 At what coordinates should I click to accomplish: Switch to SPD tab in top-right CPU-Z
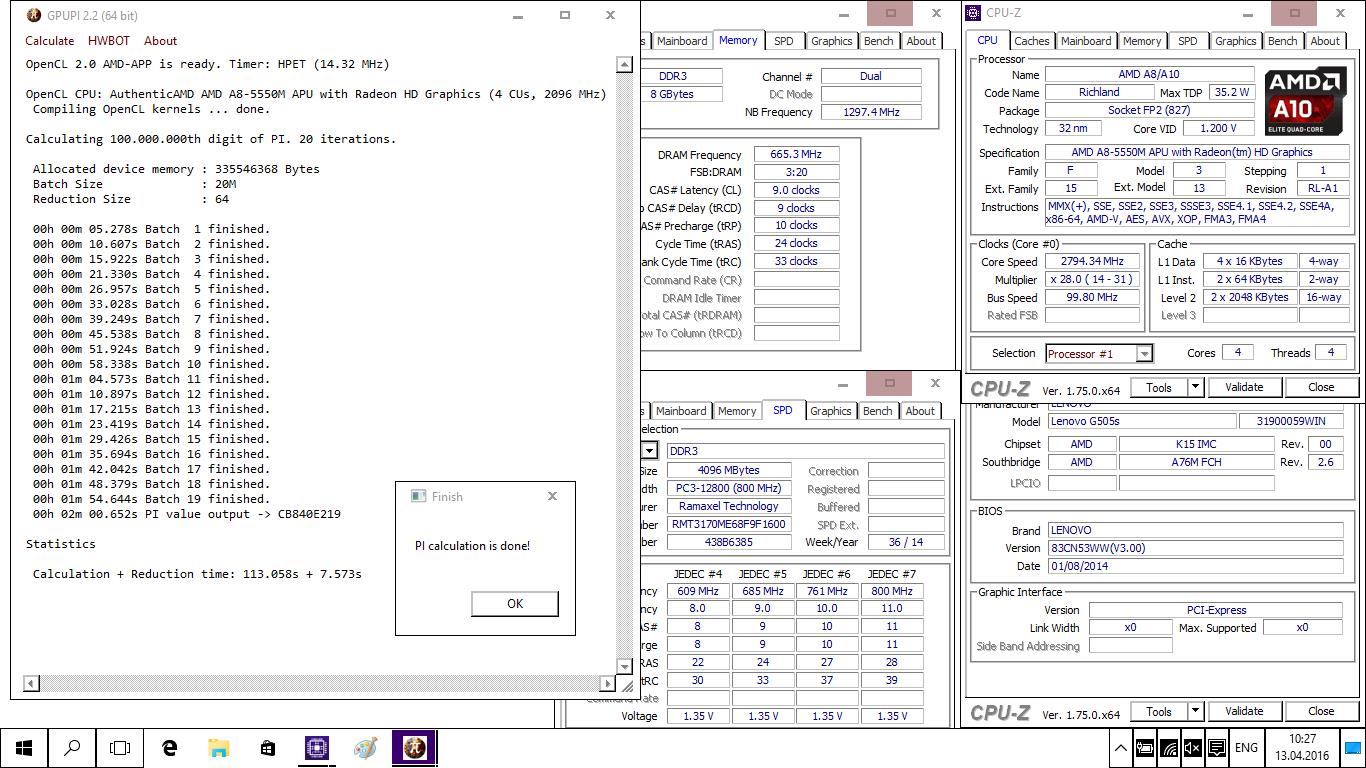1188,41
